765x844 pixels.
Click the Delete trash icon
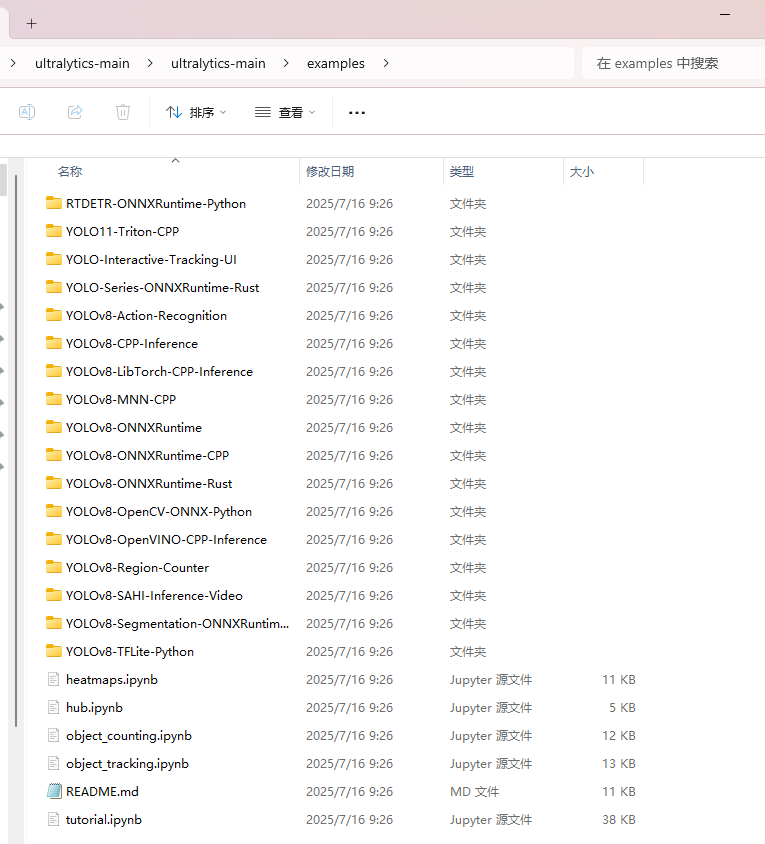pos(123,112)
